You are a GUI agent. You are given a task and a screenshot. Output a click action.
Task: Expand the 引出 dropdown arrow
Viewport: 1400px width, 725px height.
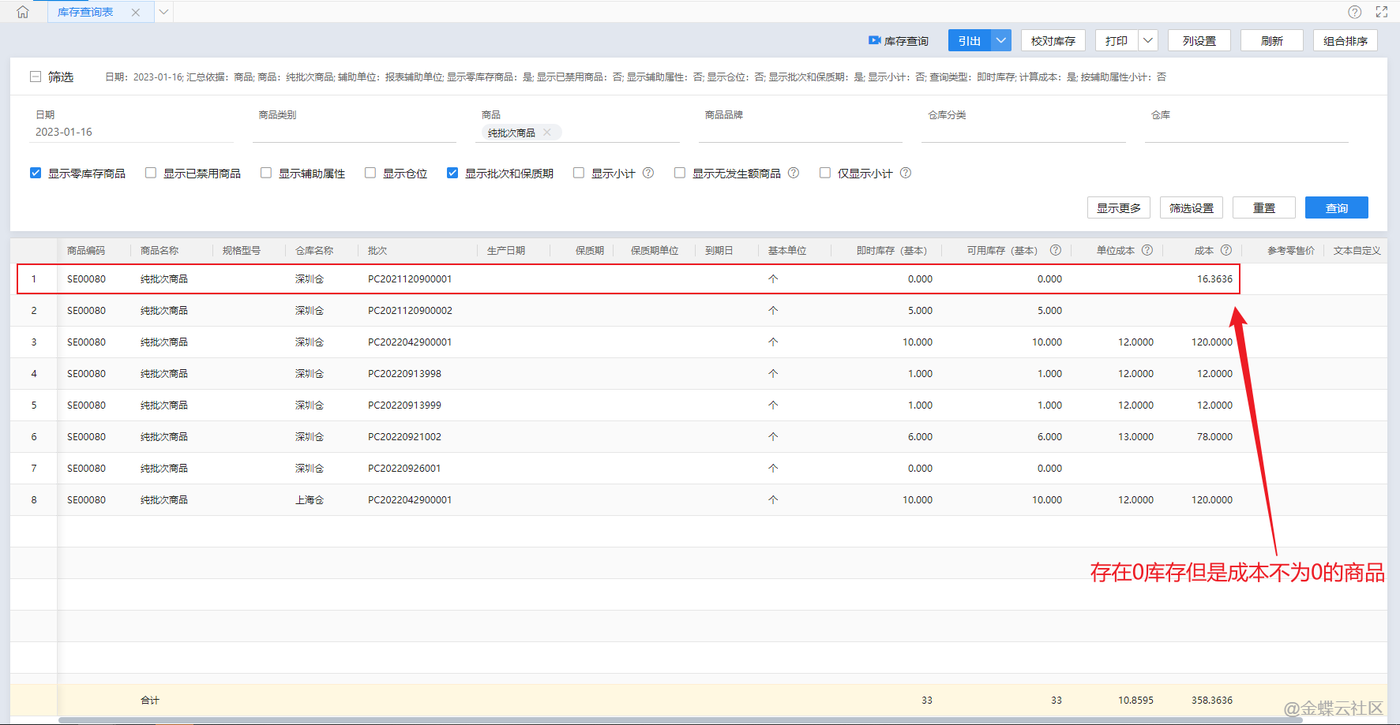tap(1001, 41)
